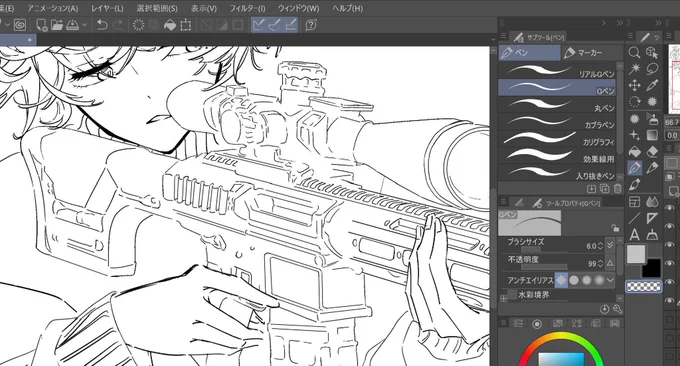This screenshot has height=366, width=680.
Task: Open opacity dynamics button
Action: click(x=610, y=263)
